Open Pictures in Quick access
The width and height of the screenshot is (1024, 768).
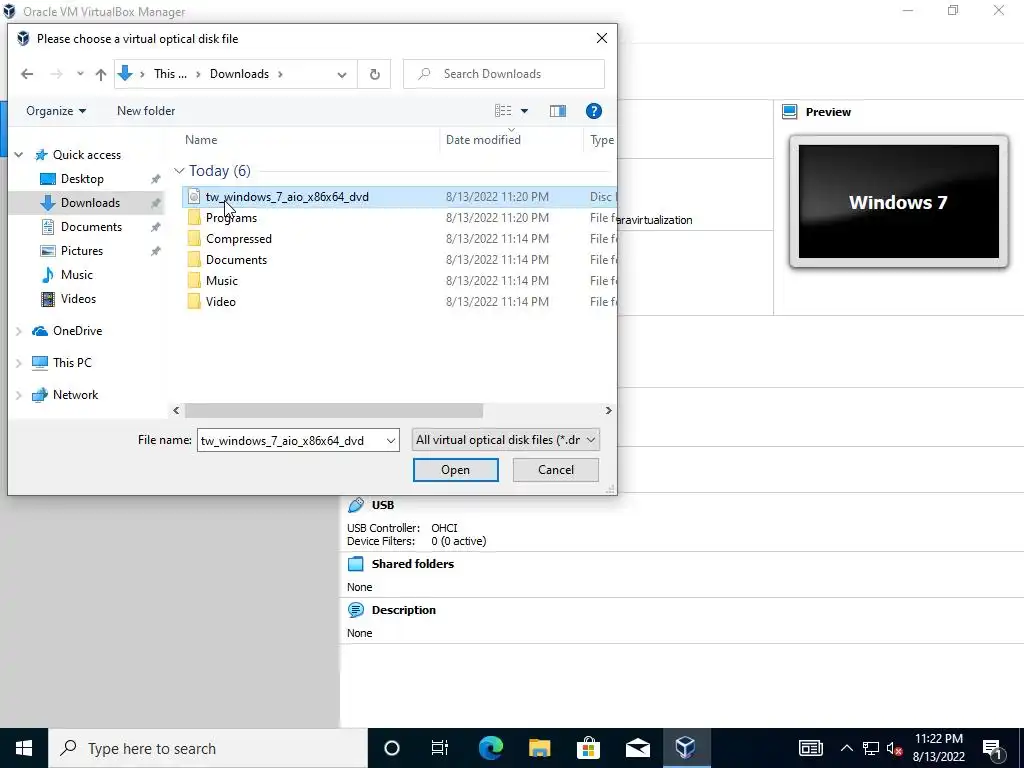tap(82, 251)
